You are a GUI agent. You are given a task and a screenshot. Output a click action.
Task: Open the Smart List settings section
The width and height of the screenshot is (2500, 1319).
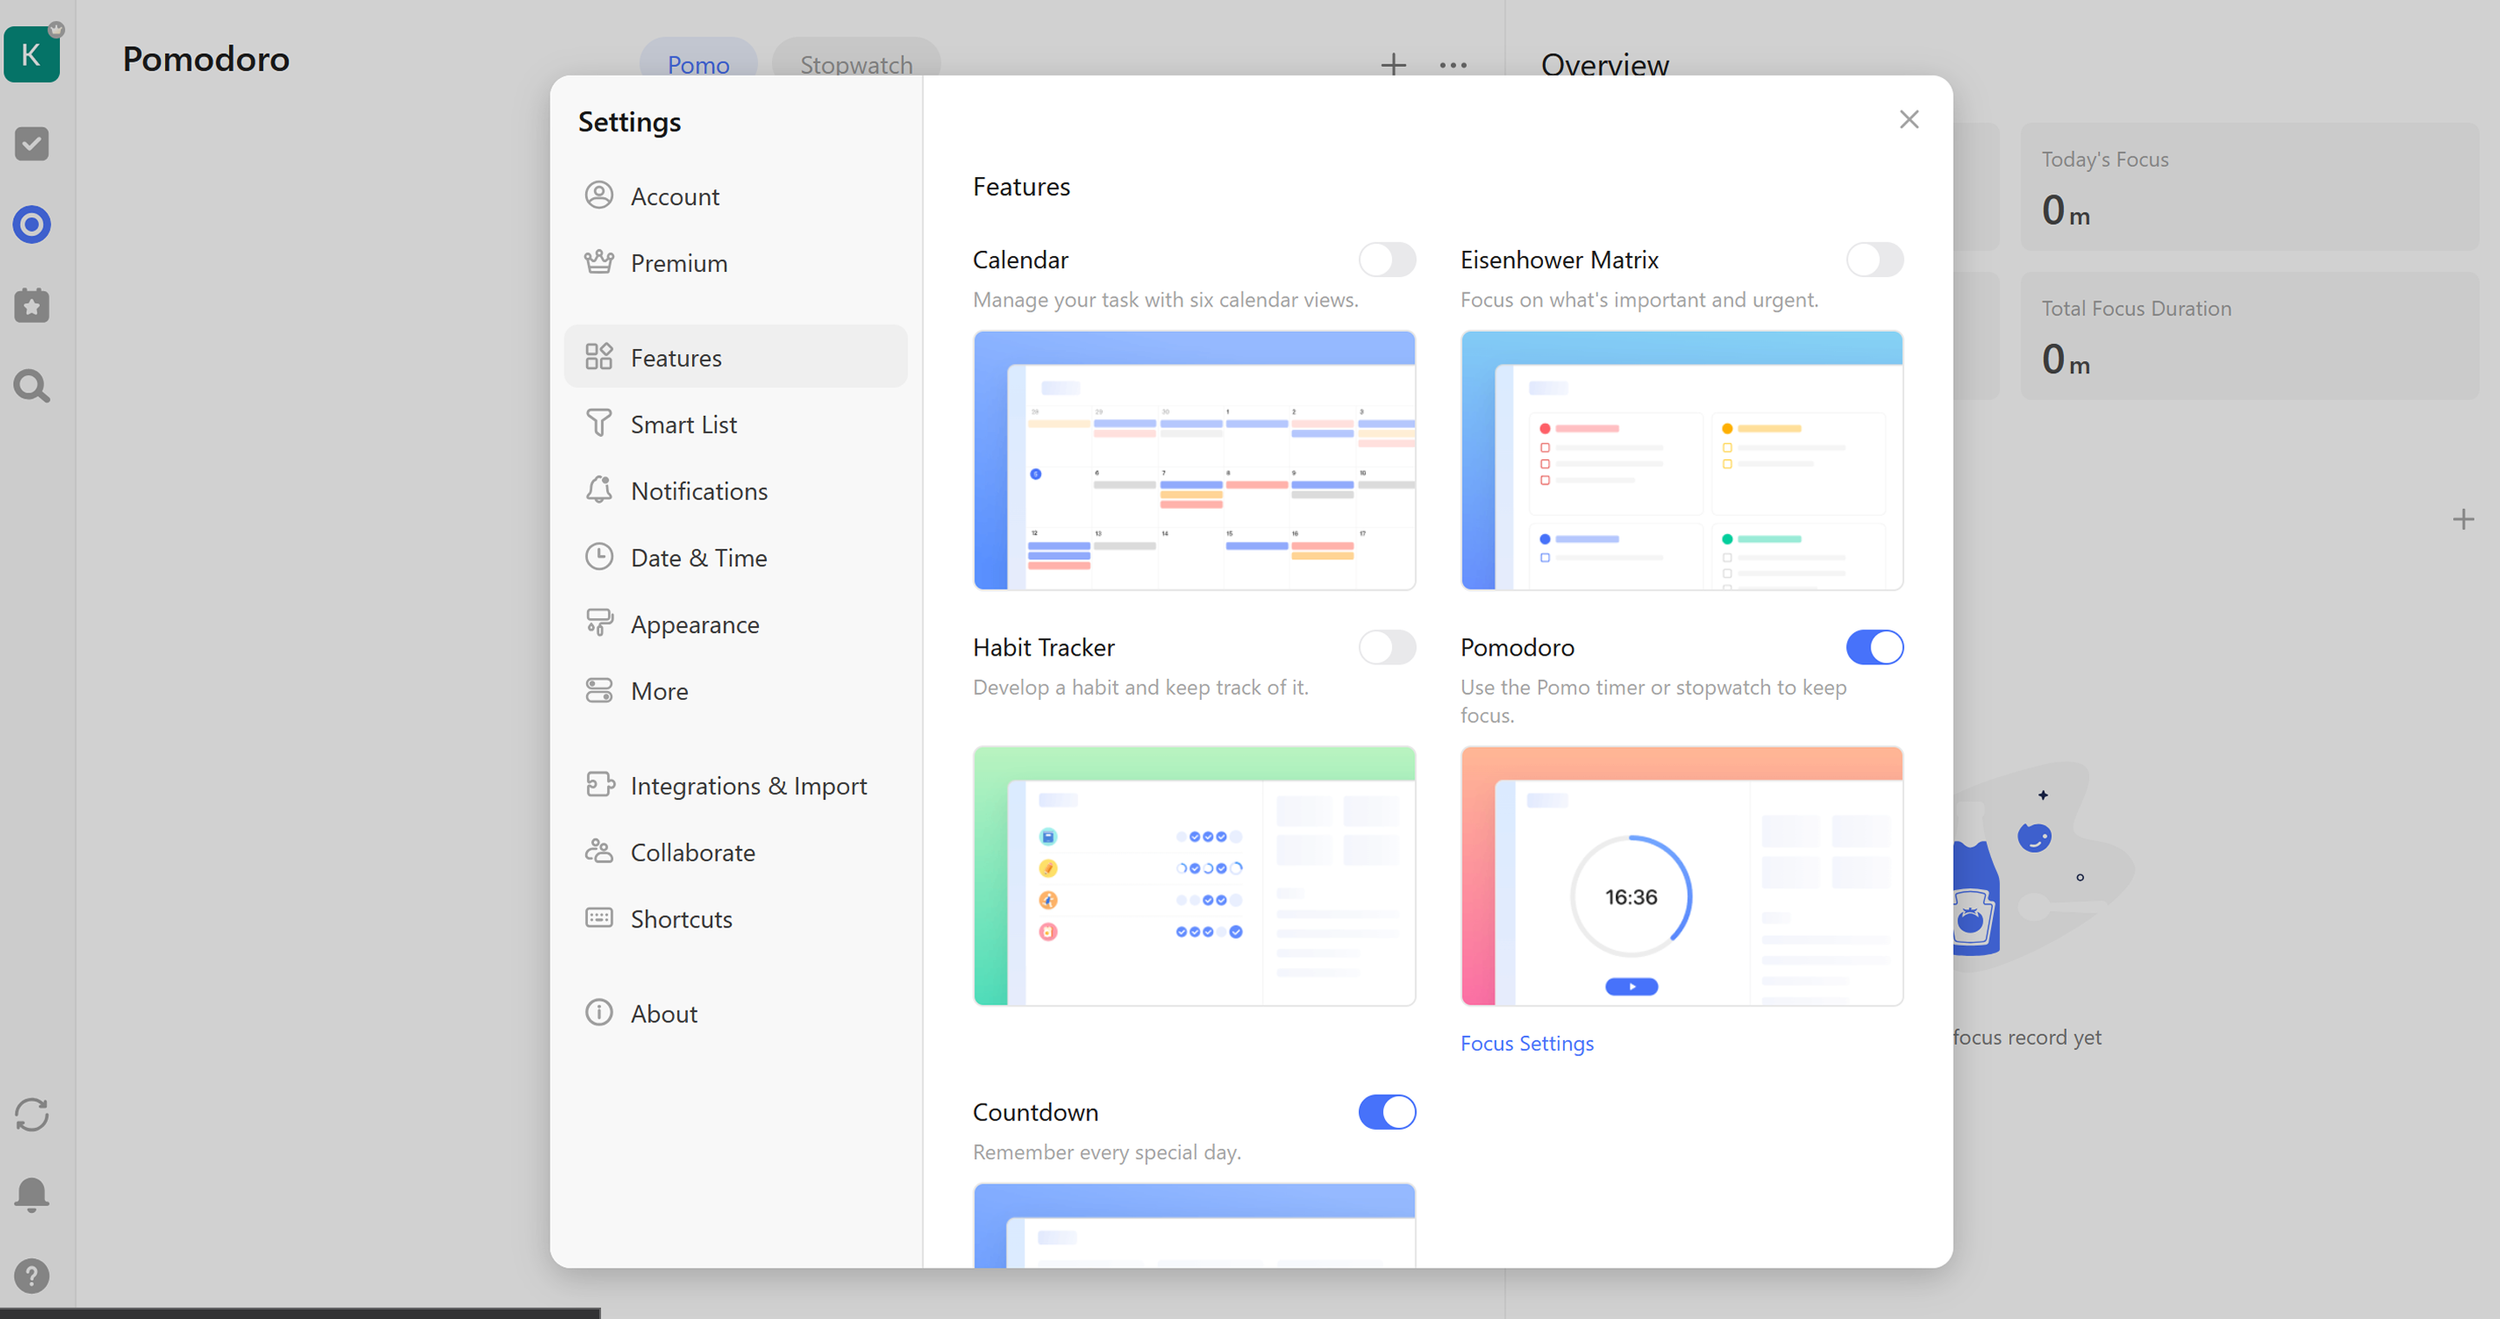pos(683,425)
